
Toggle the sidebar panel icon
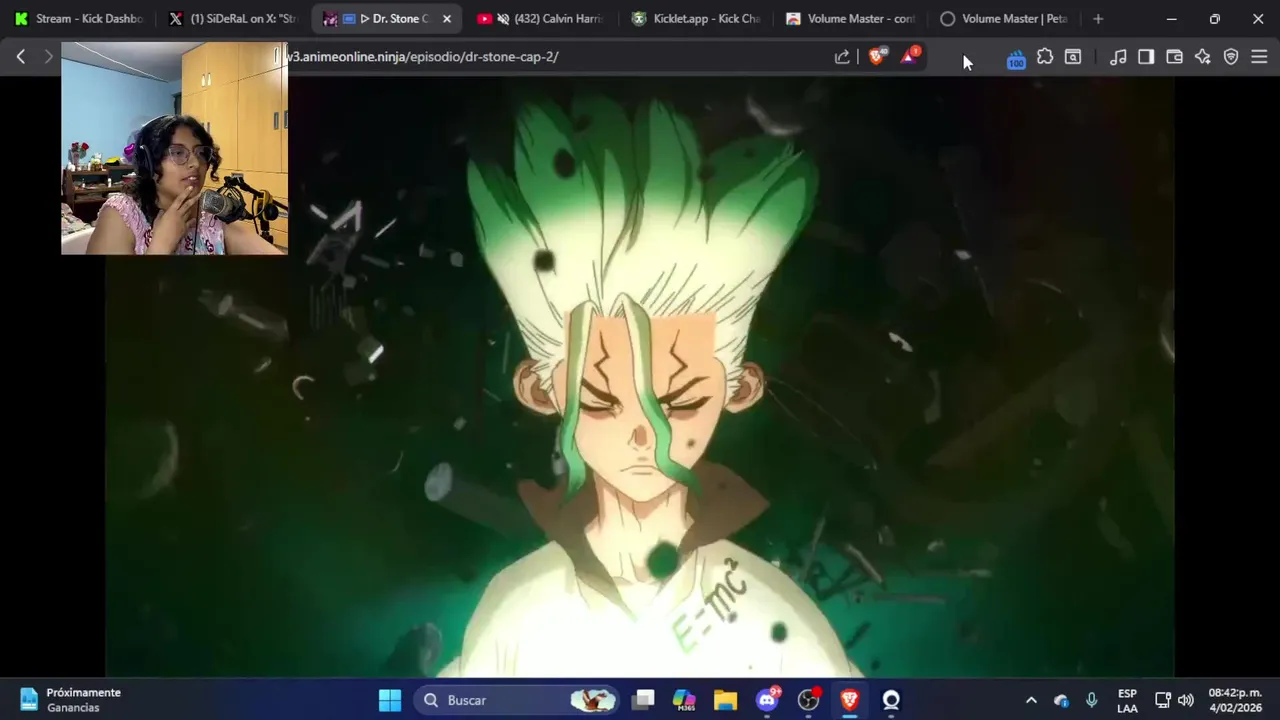point(1146,57)
